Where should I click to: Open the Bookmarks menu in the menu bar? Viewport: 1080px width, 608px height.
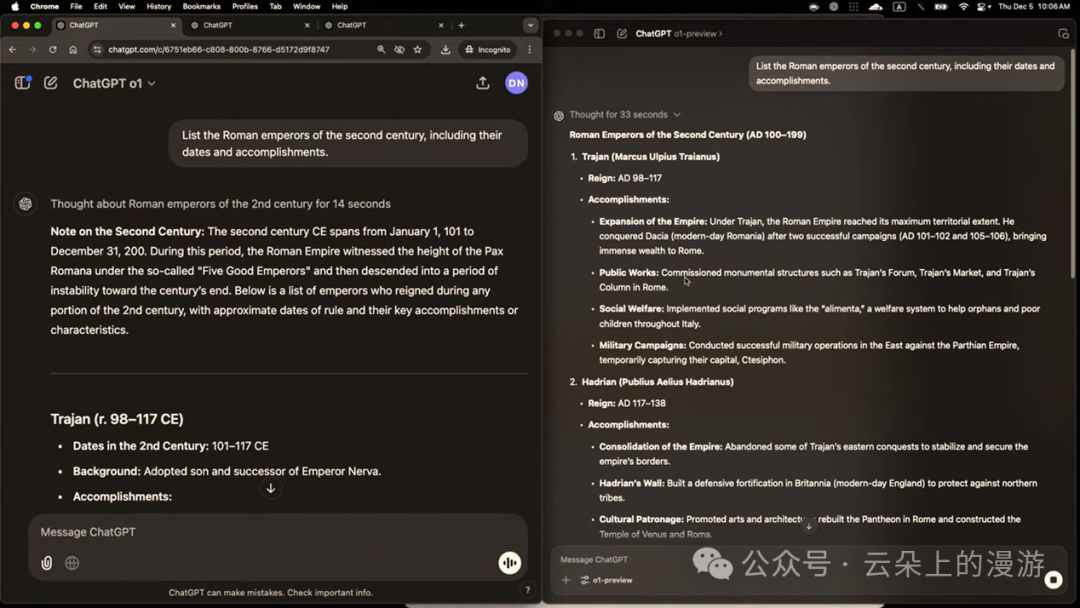(x=201, y=6)
